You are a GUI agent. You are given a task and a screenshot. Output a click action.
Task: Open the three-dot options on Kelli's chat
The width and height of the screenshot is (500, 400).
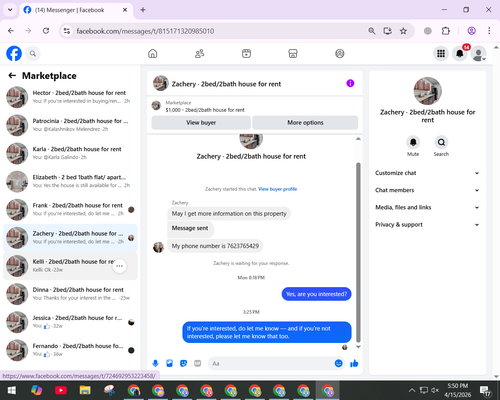(x=120, y=266)
